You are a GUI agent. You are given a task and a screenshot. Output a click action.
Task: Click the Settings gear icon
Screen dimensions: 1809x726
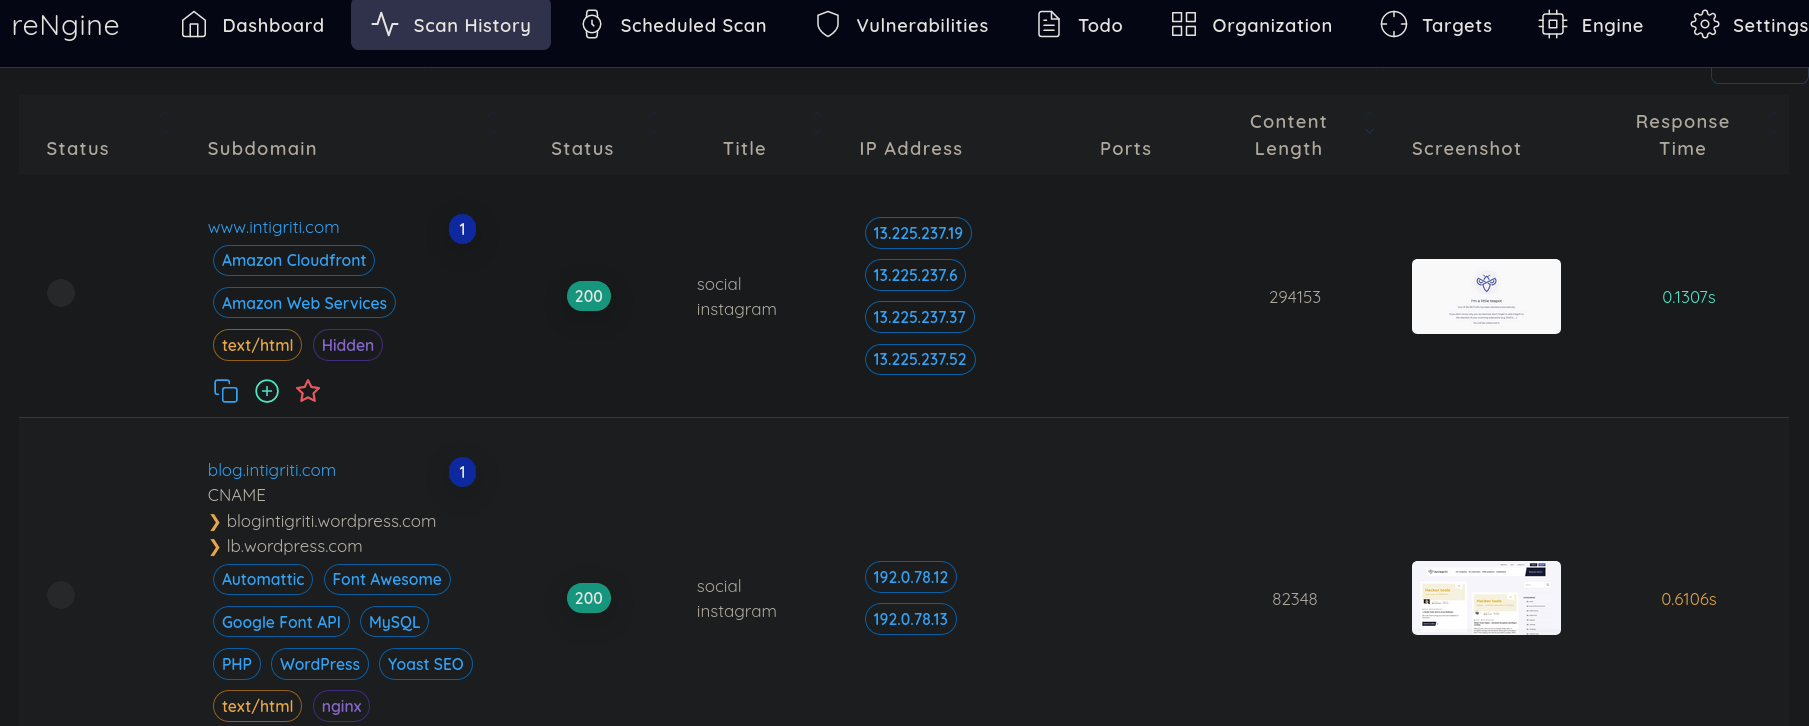1705,24
